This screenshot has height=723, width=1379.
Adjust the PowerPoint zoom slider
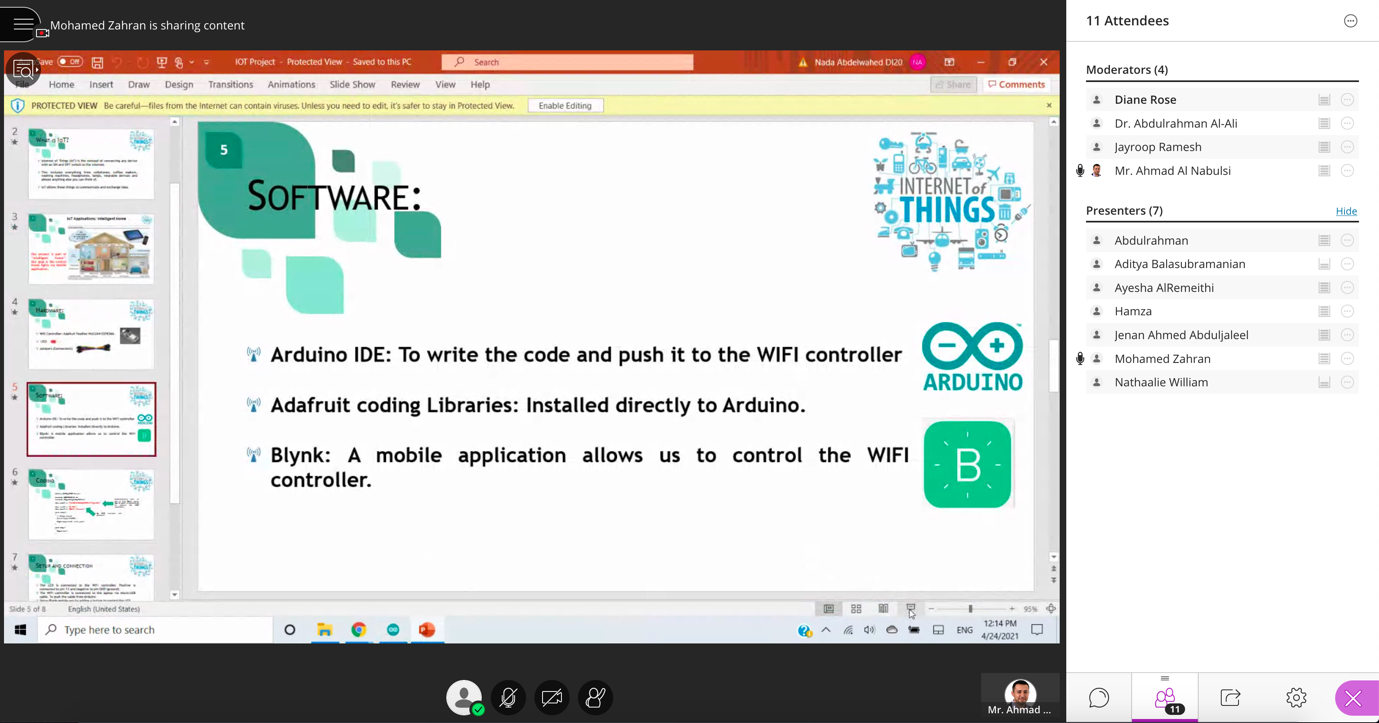[x=970, y=609]
